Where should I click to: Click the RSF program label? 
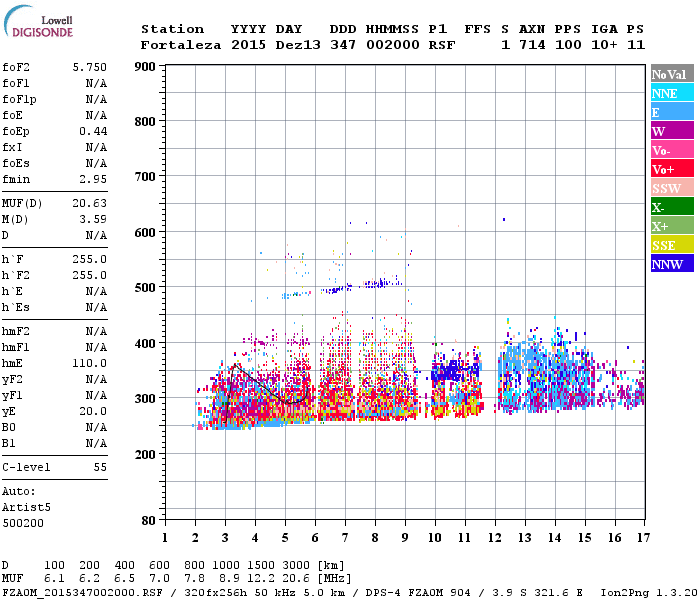[x=442, y=45]
